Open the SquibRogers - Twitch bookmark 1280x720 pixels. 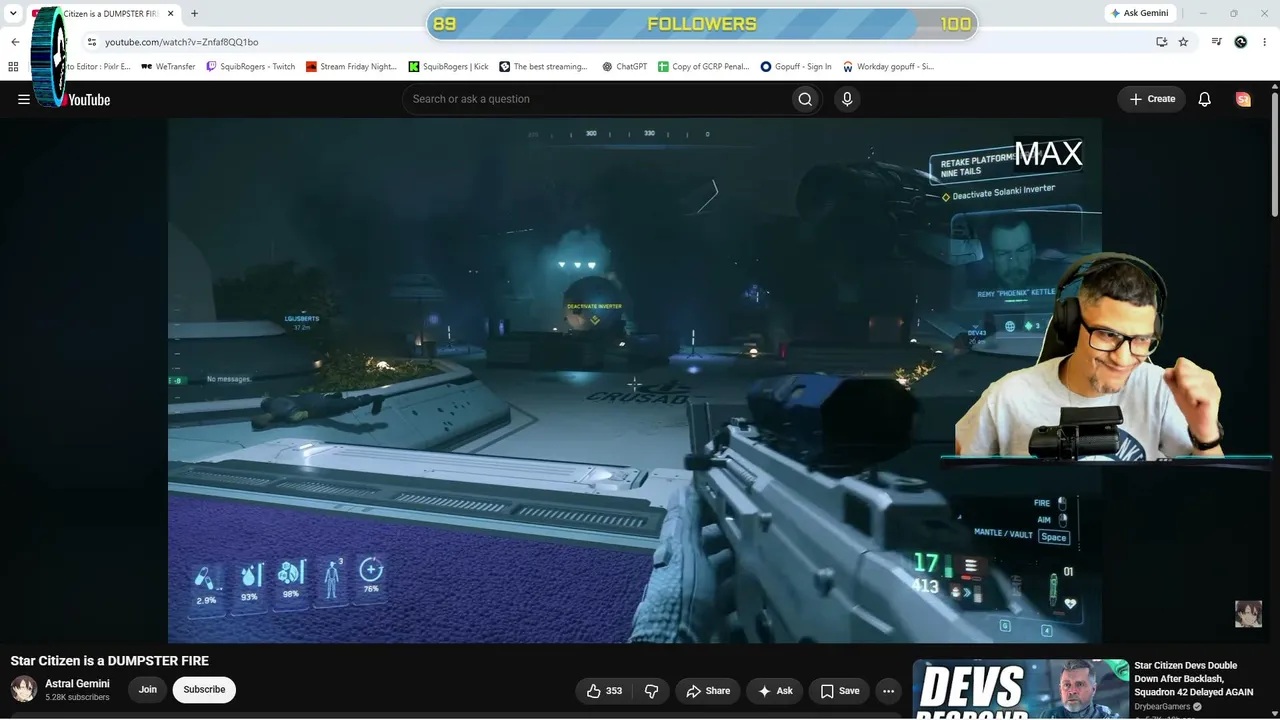[x=251, y=67]
